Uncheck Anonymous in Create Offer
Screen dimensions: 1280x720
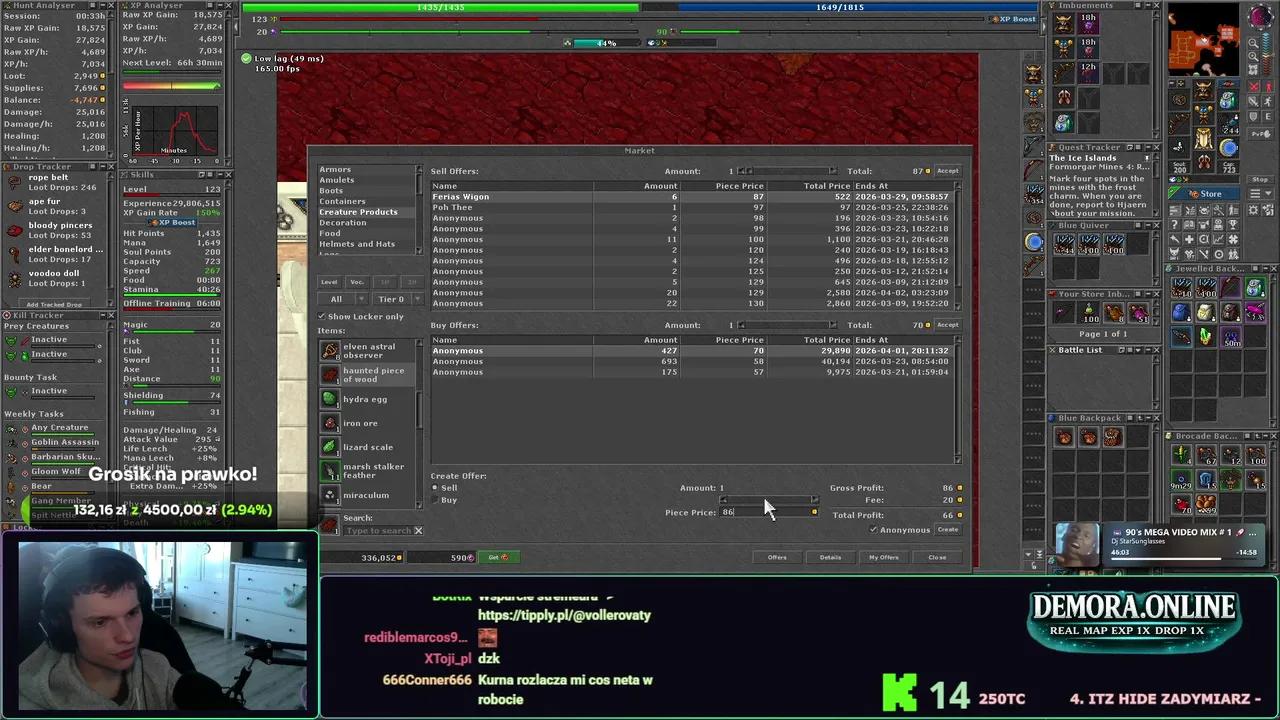point(873,530)
